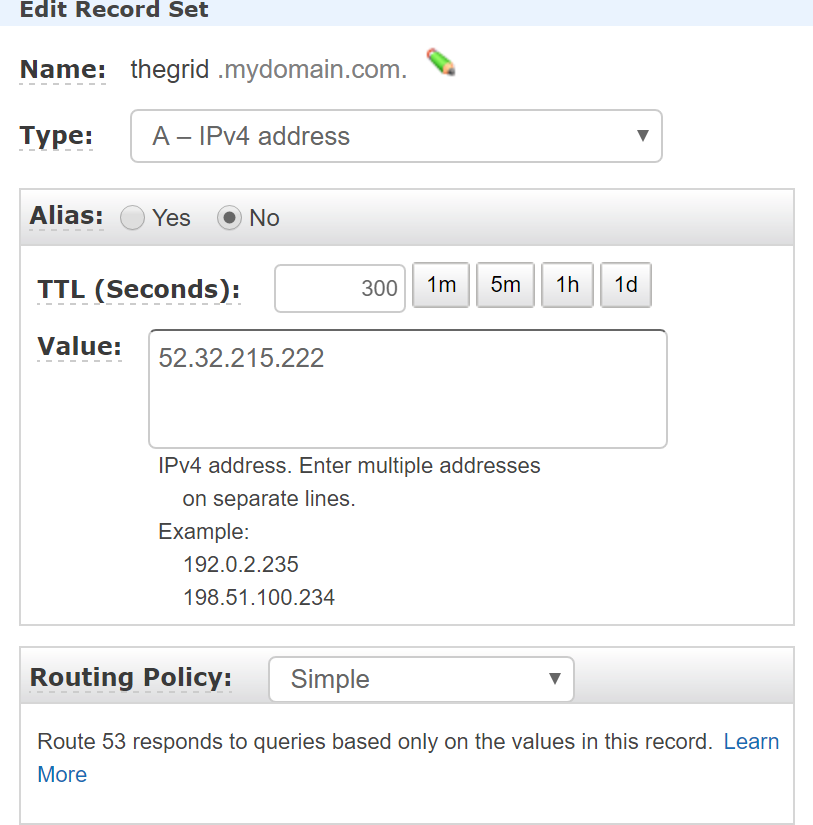813x825 pixels.
Task: Open the Routing Policy Simple dropdown
Action: 421,679
